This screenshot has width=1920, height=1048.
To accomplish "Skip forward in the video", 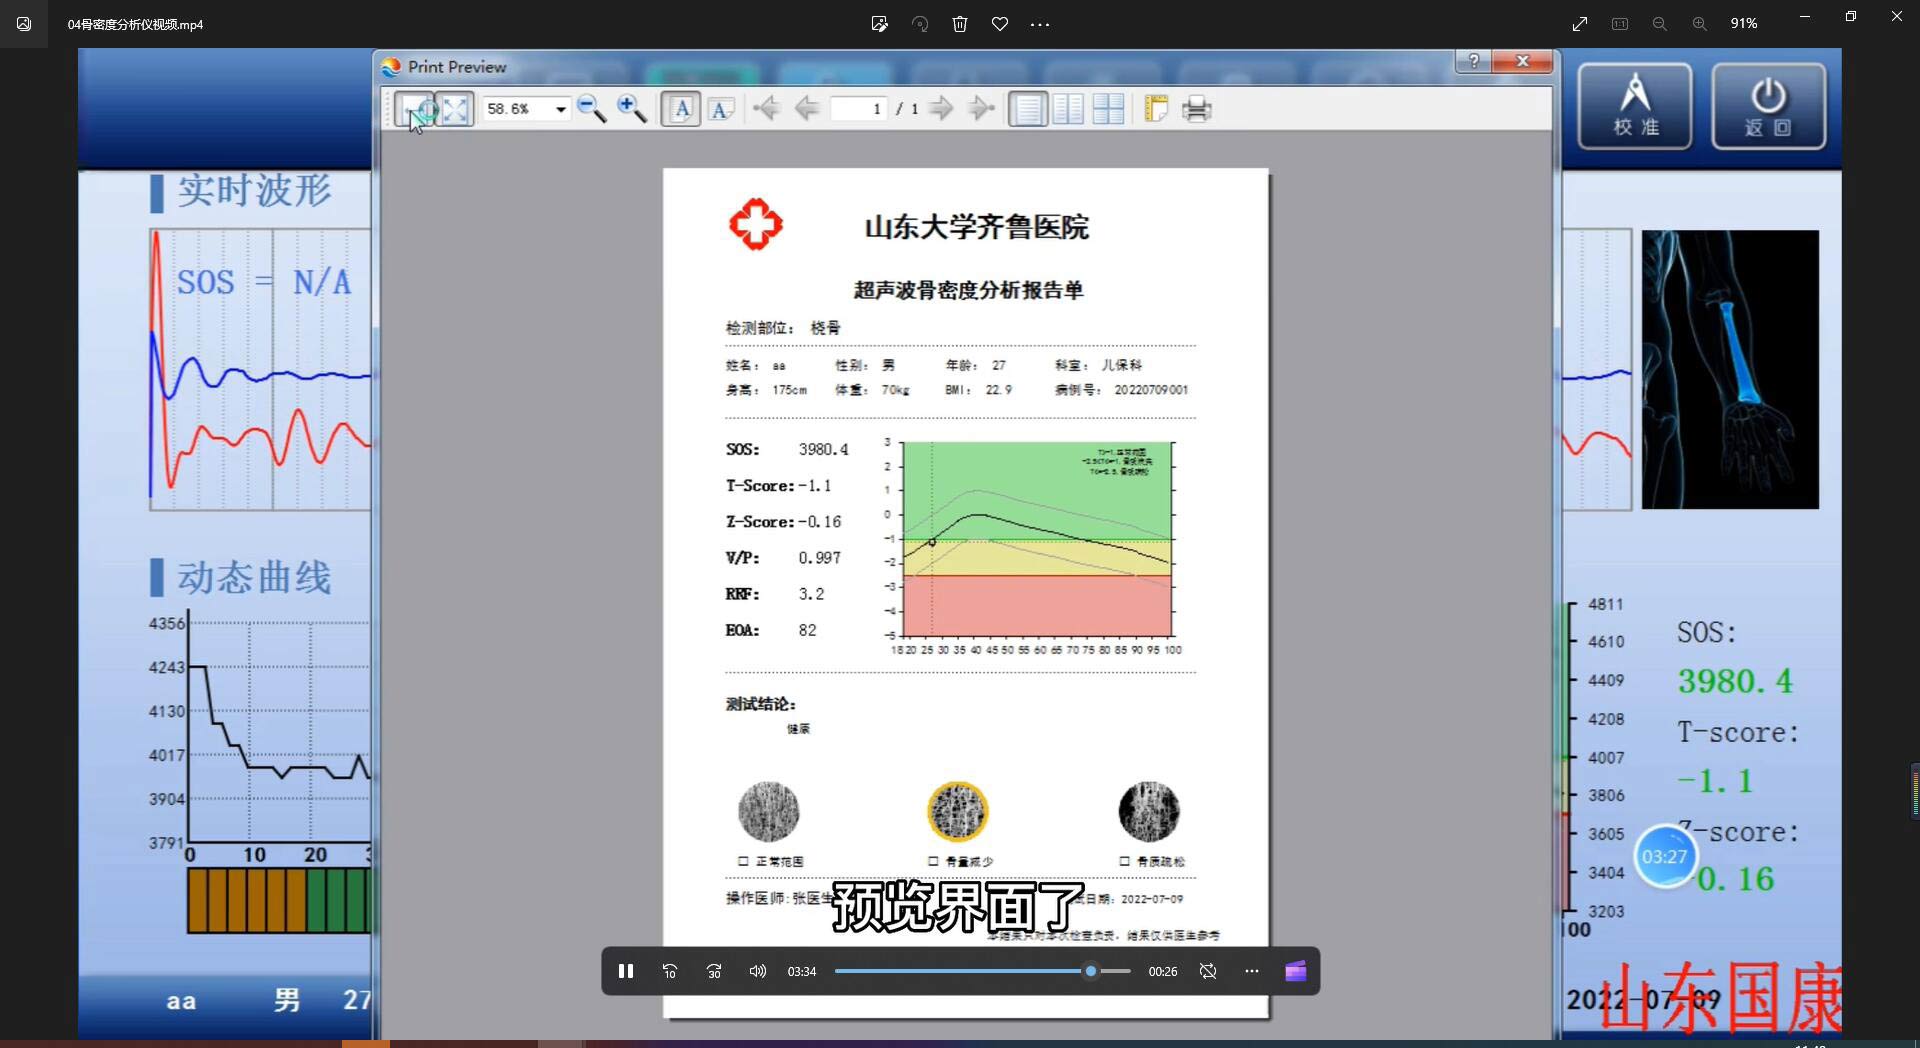I will tap(714, 971).
